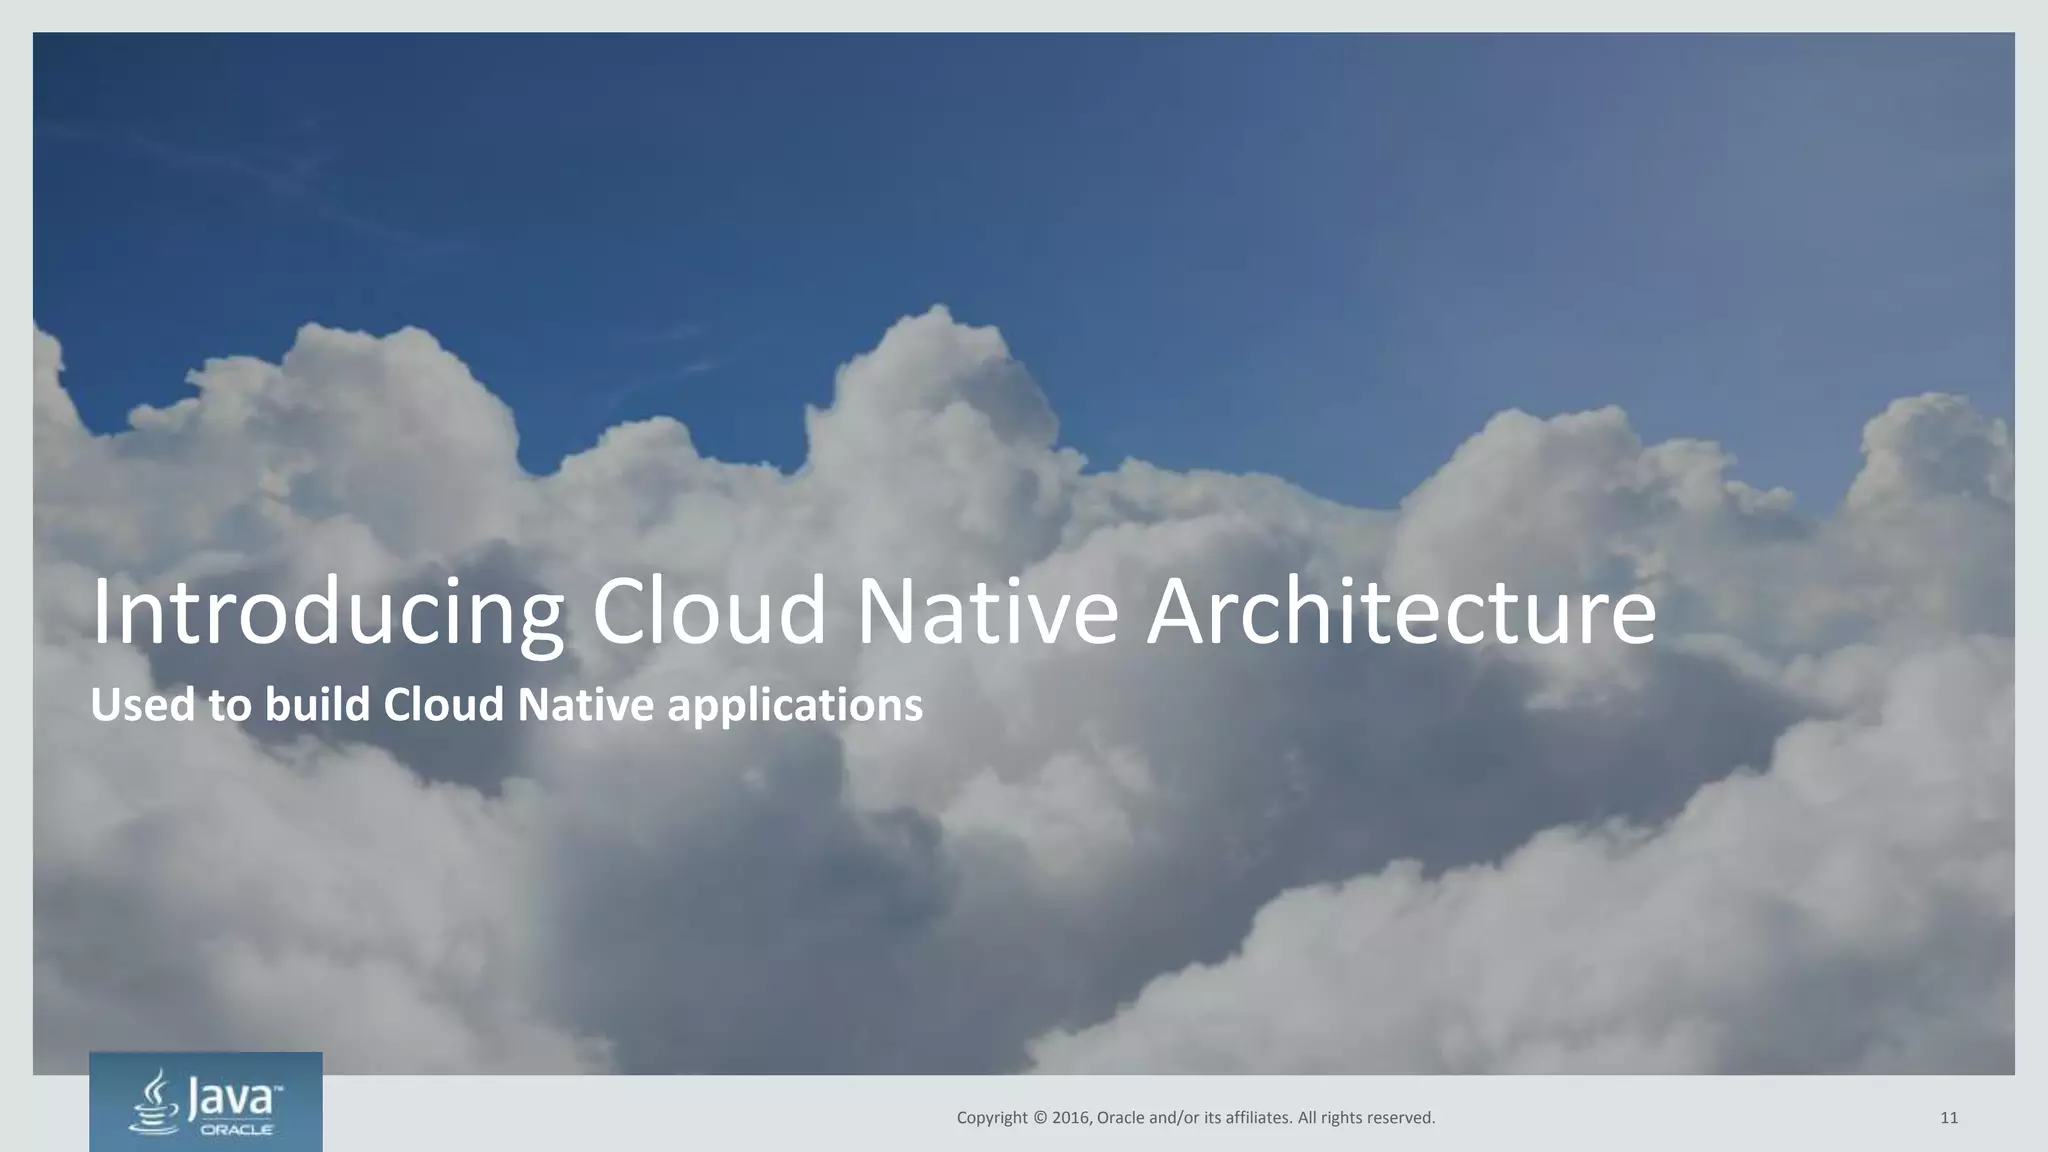Click the Java coffee cup icon

[155, 1103]
